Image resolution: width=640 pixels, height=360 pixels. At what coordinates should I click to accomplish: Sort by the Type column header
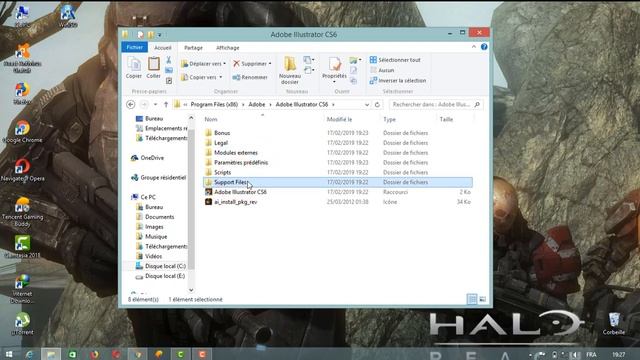[389, 119]
